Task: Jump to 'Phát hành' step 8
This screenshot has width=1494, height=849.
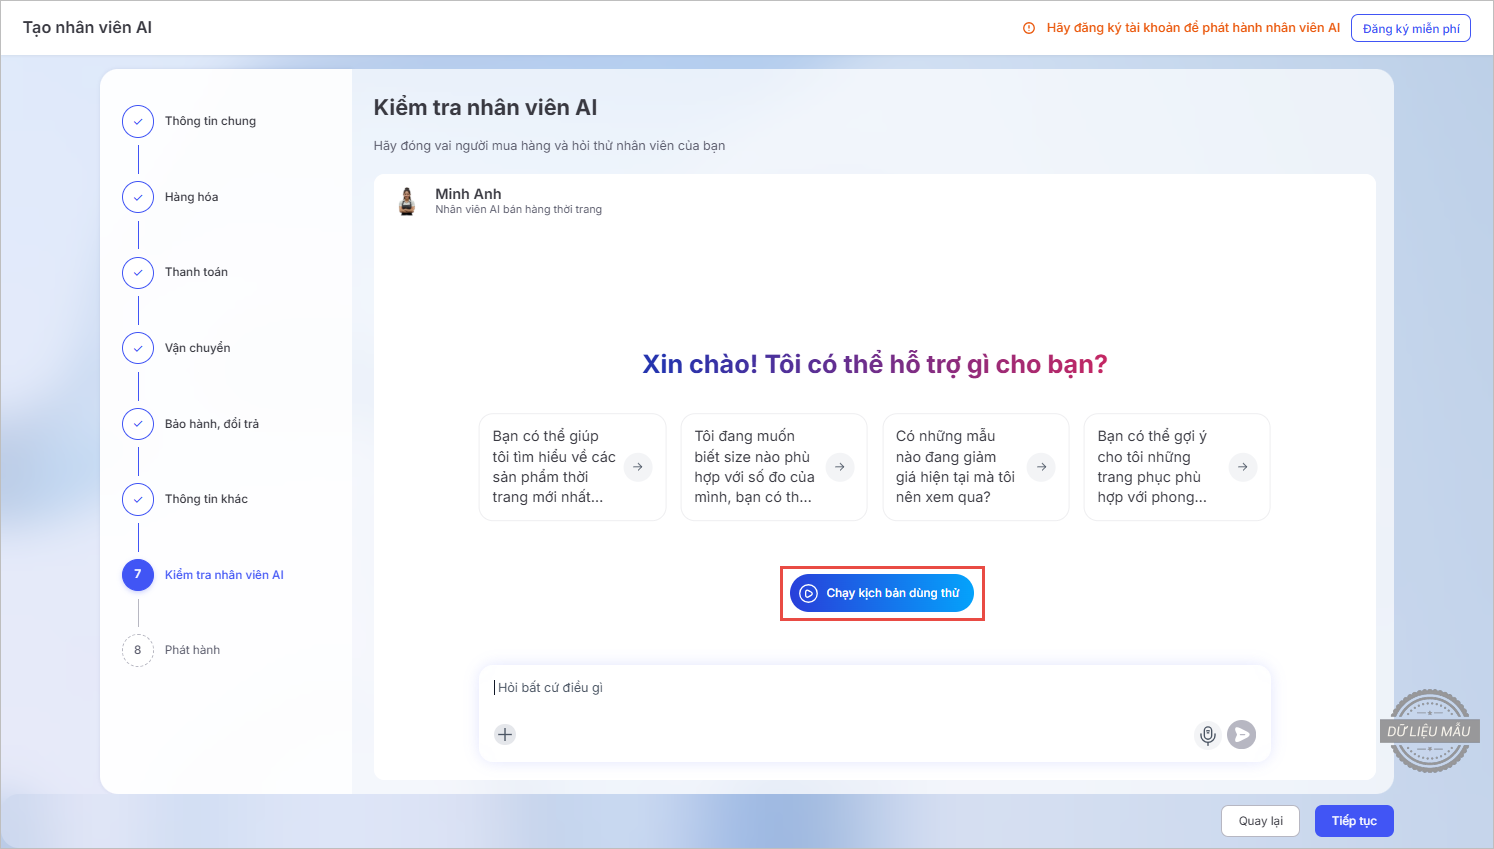Action: coord(192,650)
